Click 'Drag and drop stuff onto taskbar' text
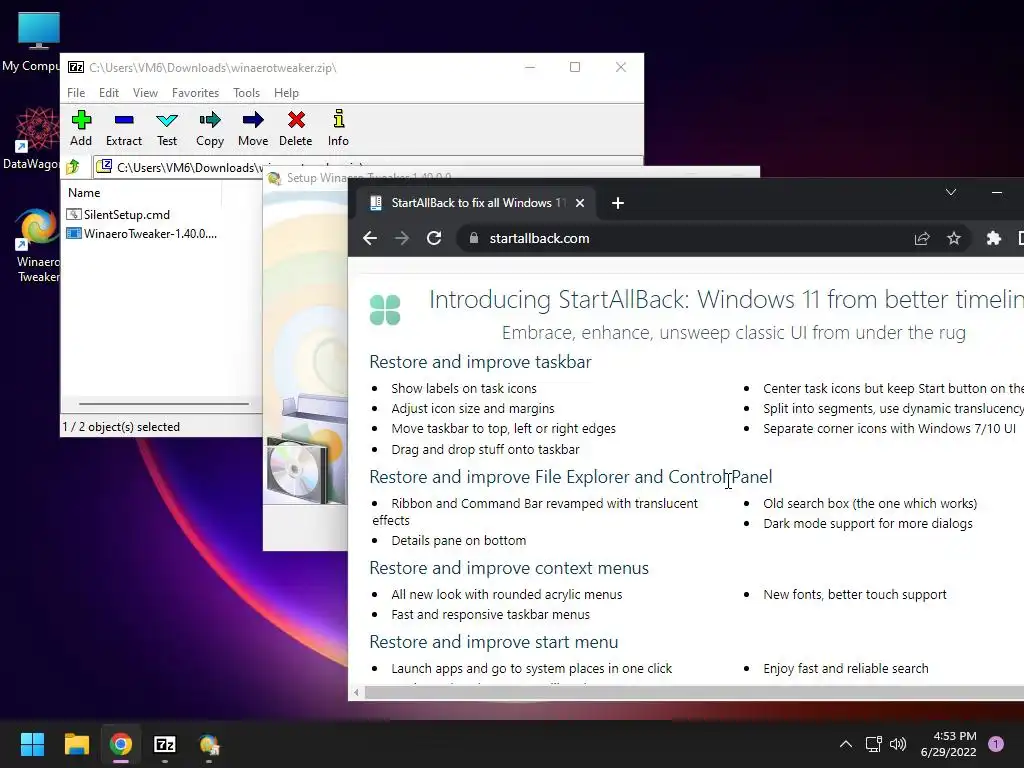The width and height of the screenshot is (1024, 768). [x=485, y=449]
